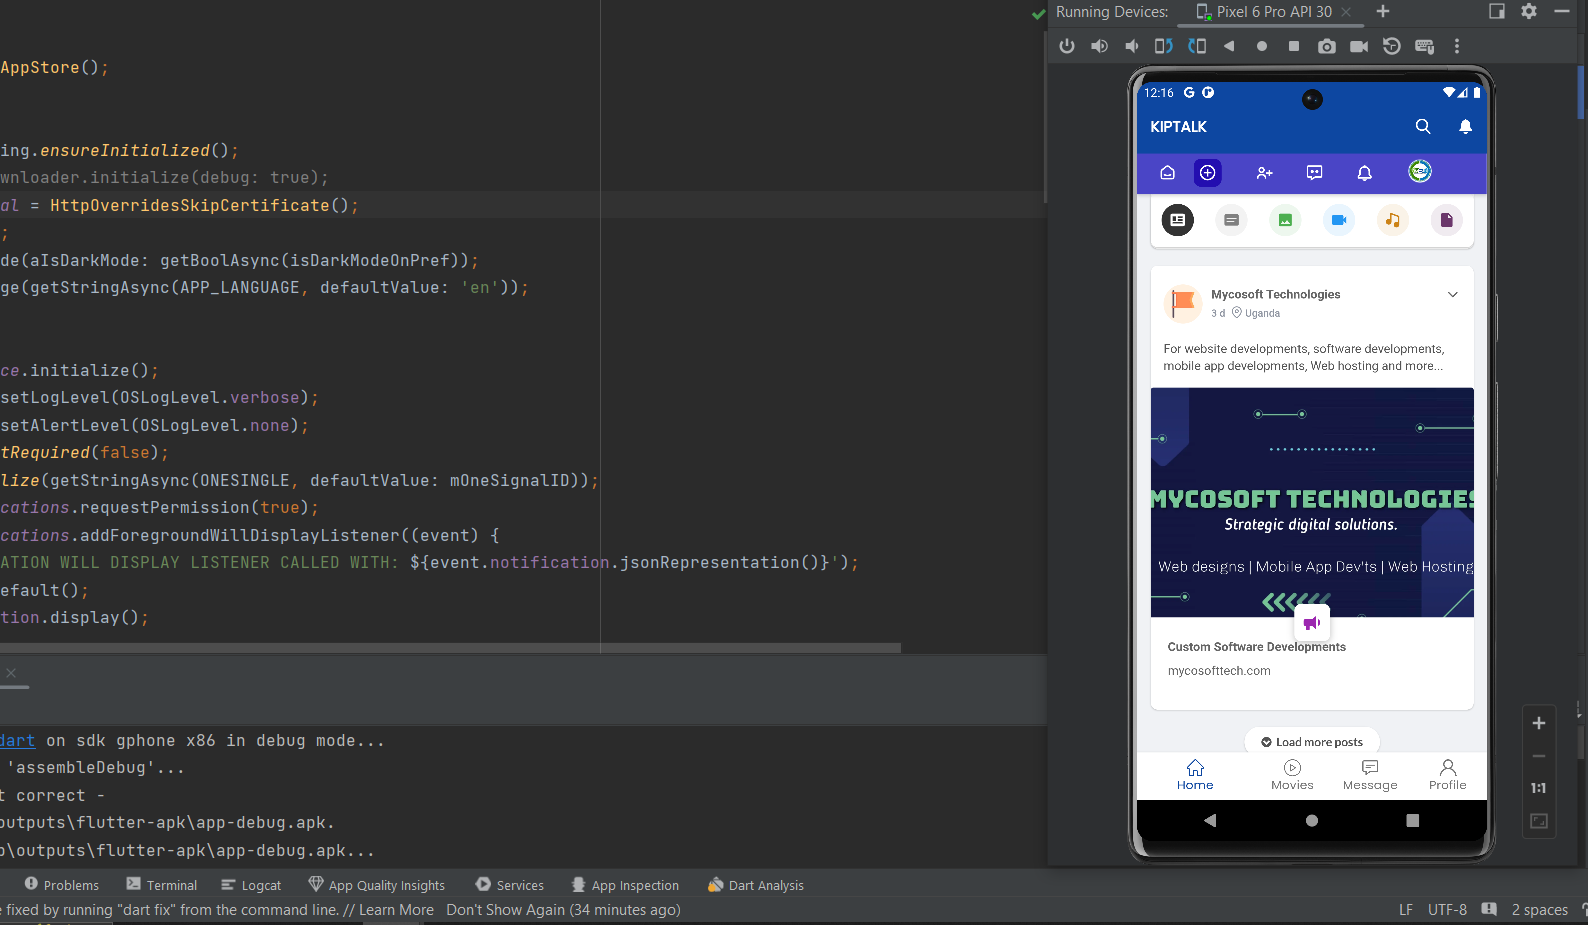Tap the bell icon in KIPTALK header
This screenshot has width=1588, height=925.
click(x=1465, y=127)
